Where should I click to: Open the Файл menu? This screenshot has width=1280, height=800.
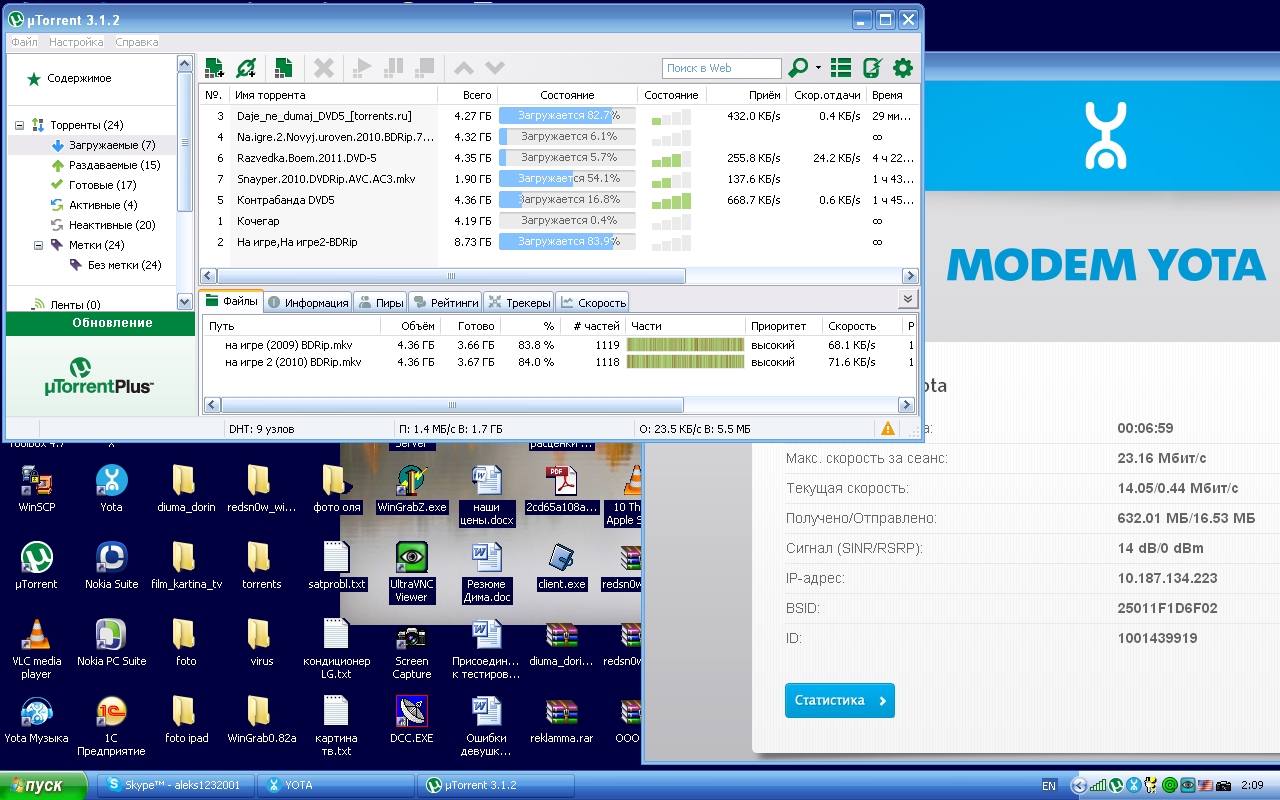[25, 42]
